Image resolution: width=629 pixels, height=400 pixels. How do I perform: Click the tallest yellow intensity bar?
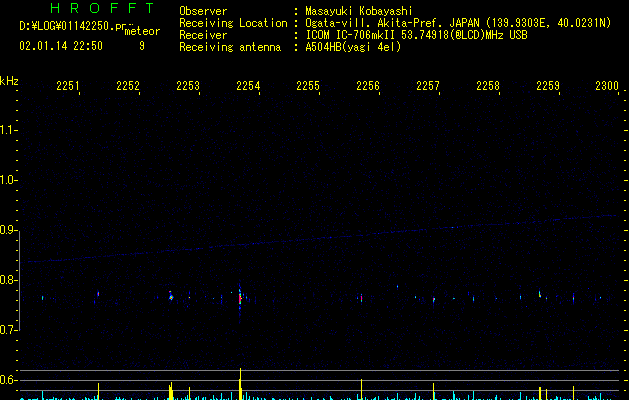(240, 384)
